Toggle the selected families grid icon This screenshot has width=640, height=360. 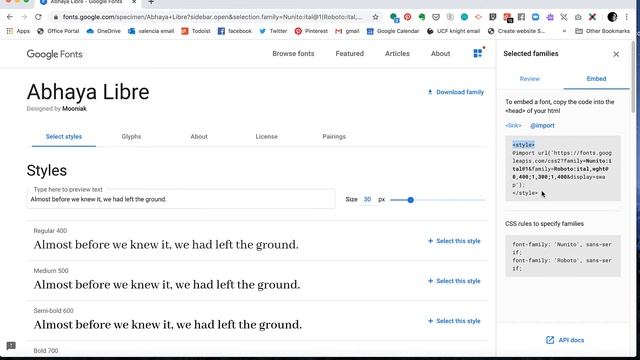478,53
